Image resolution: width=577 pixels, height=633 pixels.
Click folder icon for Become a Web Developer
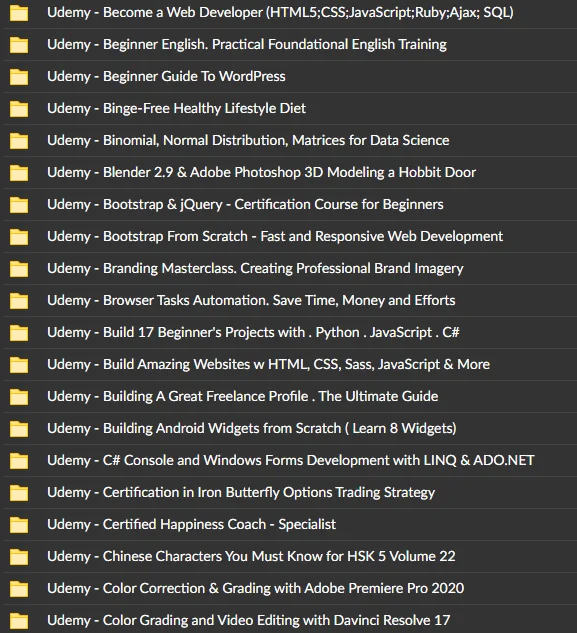coord(19,13)
